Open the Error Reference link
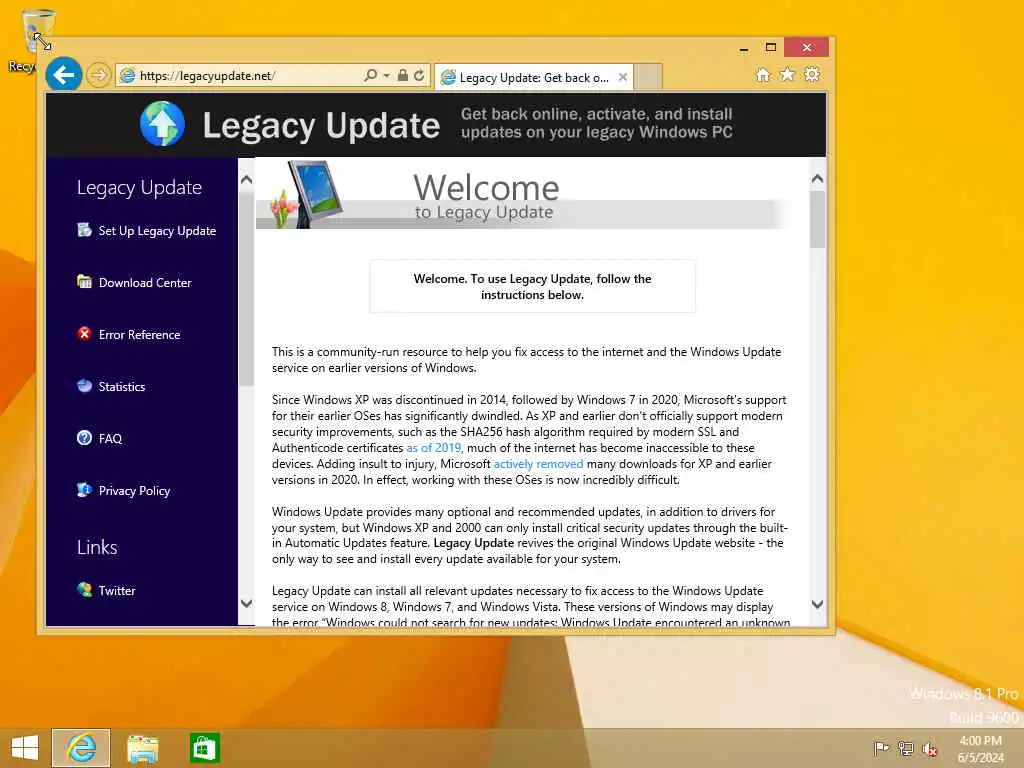 (x=140, y=334)
